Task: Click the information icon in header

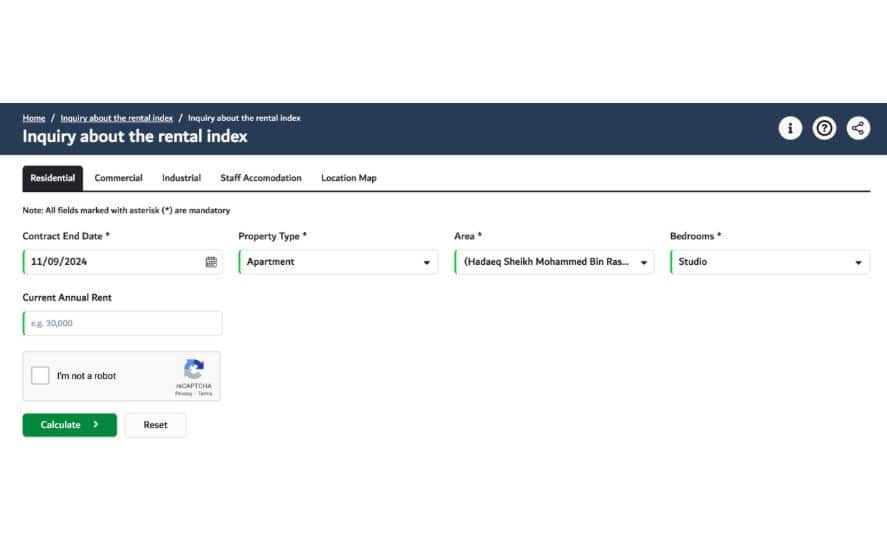Action: point(790,128)
